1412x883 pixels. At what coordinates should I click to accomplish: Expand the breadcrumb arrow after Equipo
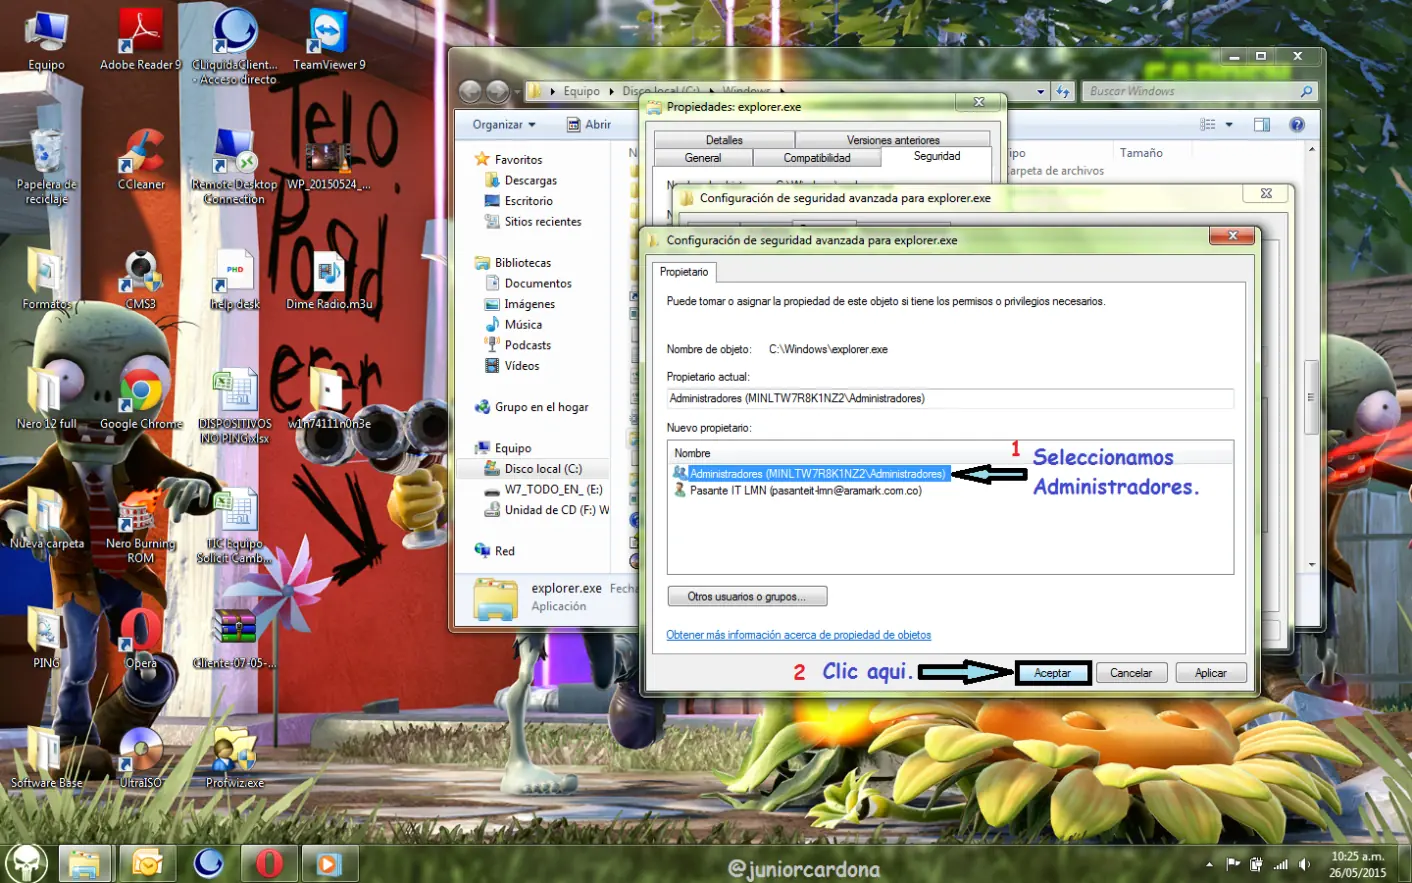[611, 91]
